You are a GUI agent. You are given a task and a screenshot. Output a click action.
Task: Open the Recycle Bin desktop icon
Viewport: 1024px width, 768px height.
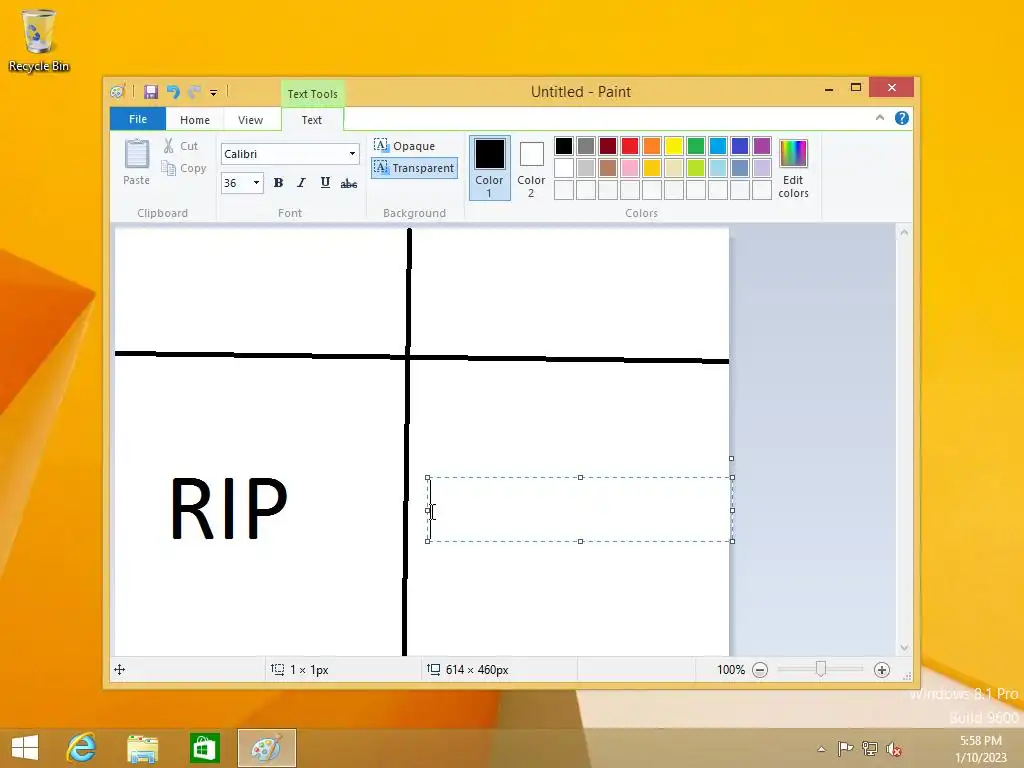pyautogui.click(x=39, y=40)
